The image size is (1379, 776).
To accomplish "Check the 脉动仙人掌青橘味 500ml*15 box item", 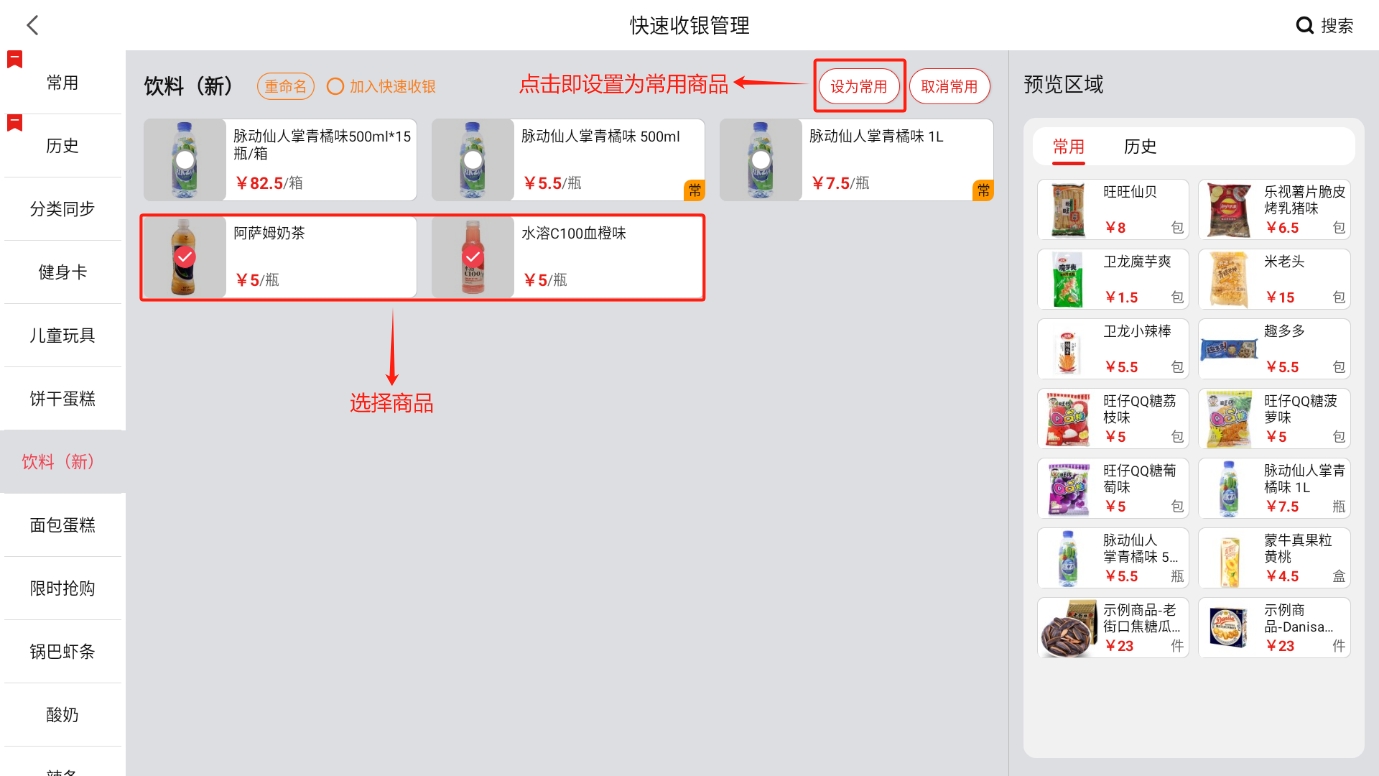I will click(x=184, y=160).
